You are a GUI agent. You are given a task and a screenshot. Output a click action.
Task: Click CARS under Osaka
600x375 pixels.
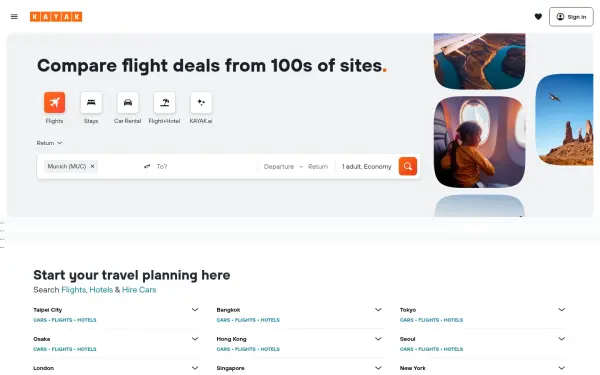click(x=40, y=349)
